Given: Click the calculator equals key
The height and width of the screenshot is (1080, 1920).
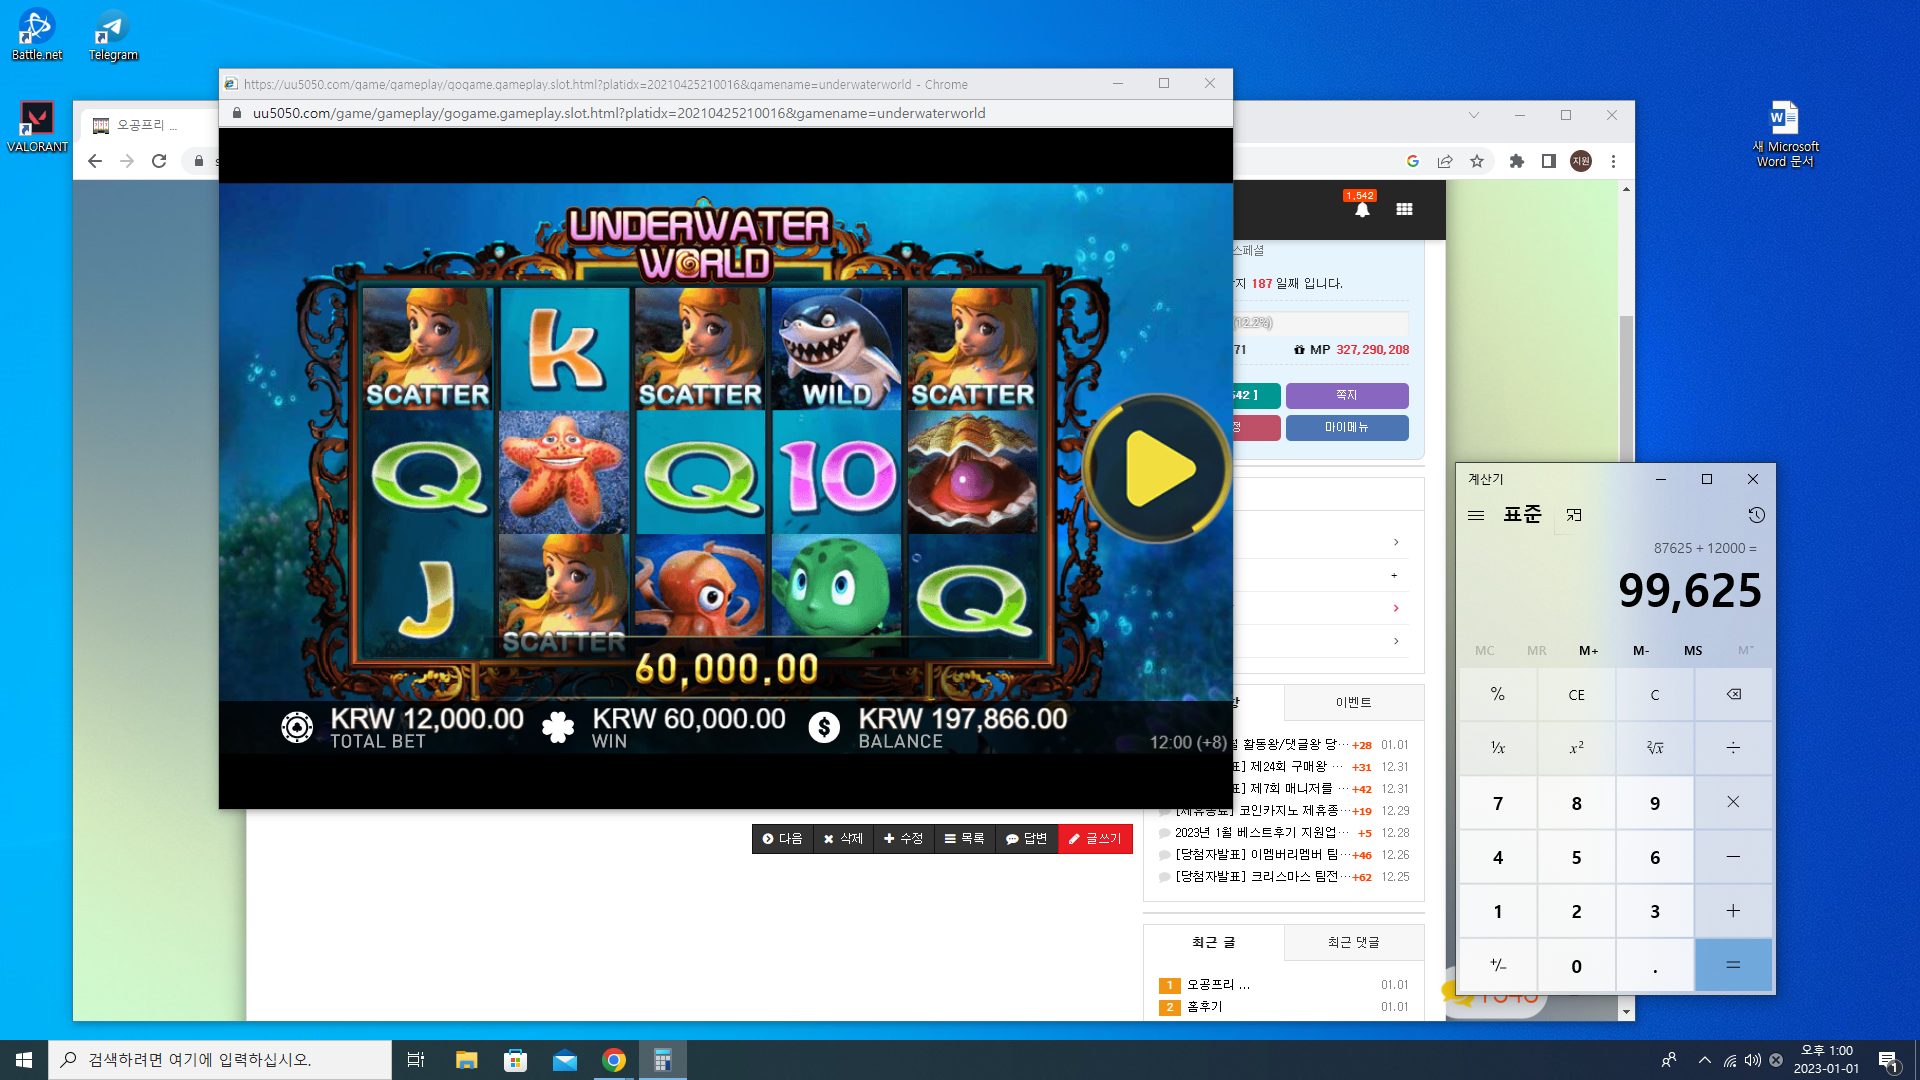Looking at the screenshot, I should click(1734, 965).
